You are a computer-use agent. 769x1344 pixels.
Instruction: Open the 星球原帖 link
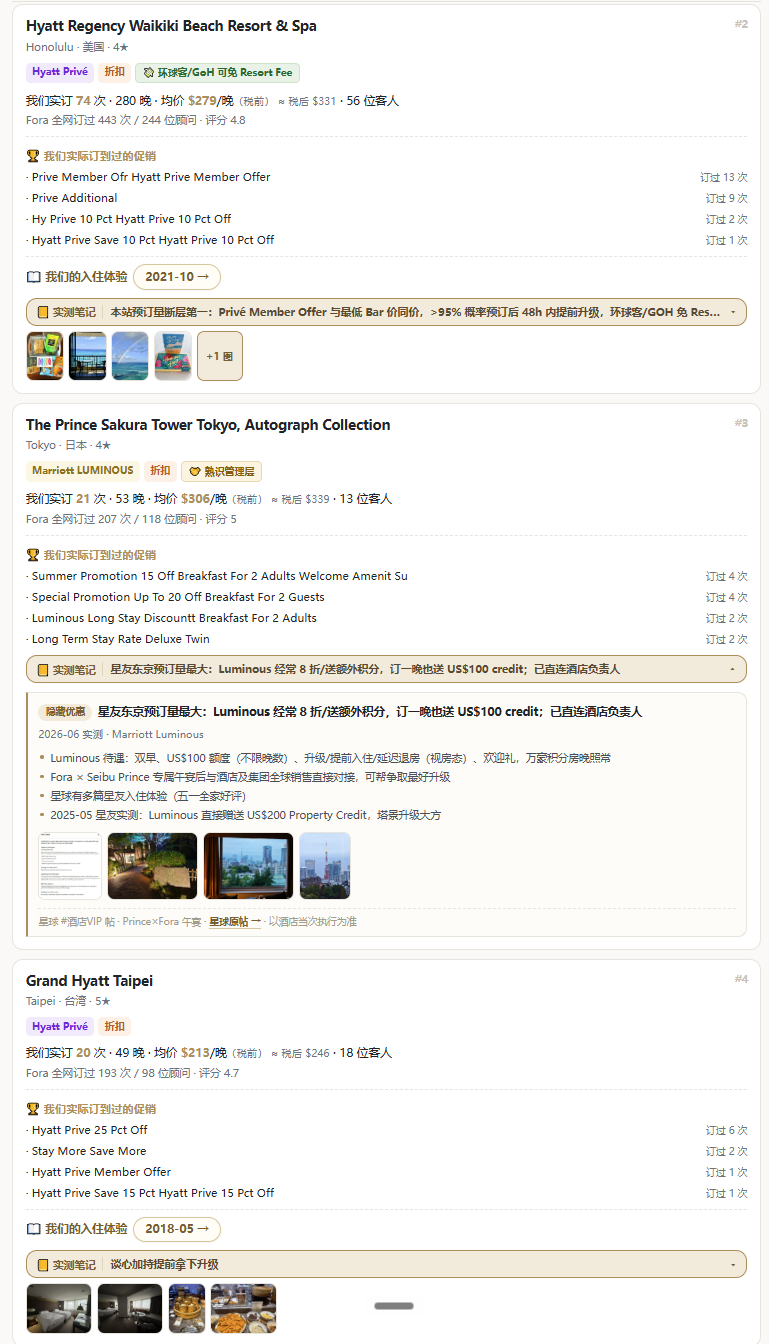(235, 921)
